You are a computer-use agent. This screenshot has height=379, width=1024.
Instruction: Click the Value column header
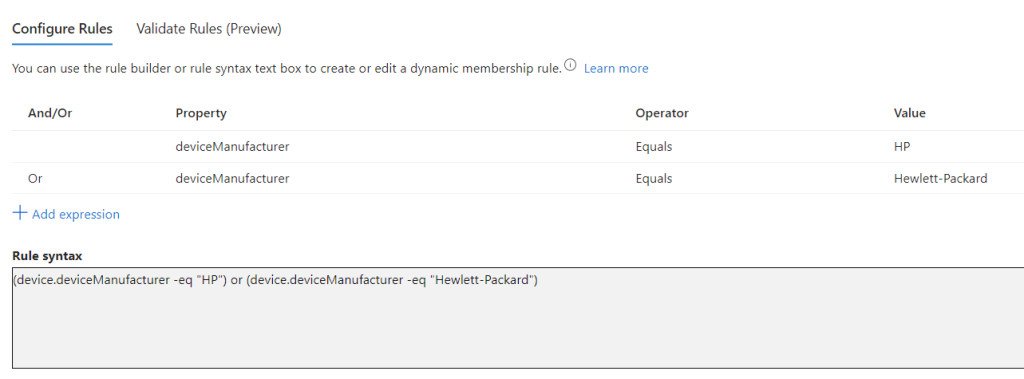(910, 113)
